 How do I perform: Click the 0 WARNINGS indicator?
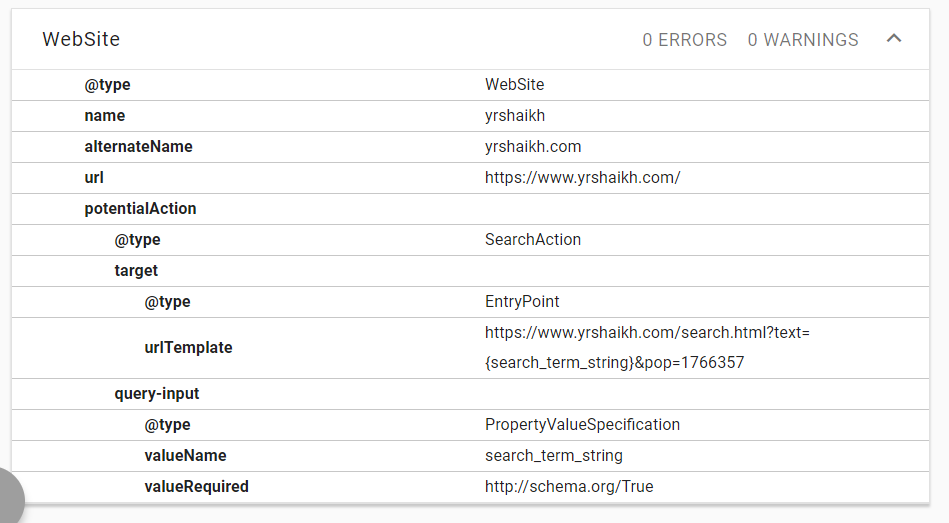(x=802, y=40)
